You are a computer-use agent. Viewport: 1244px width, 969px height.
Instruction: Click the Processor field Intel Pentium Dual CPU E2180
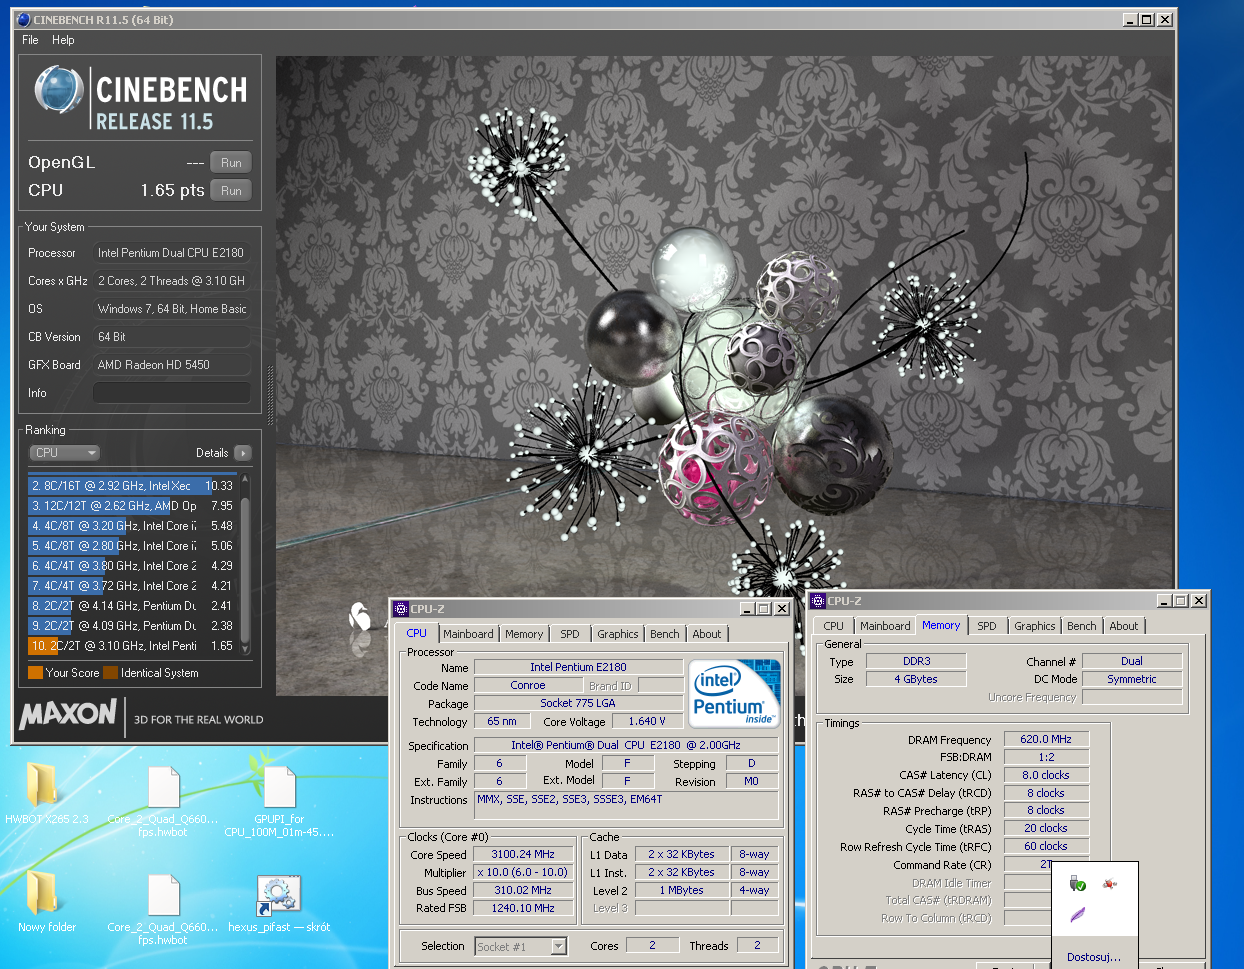pos(171,253)
